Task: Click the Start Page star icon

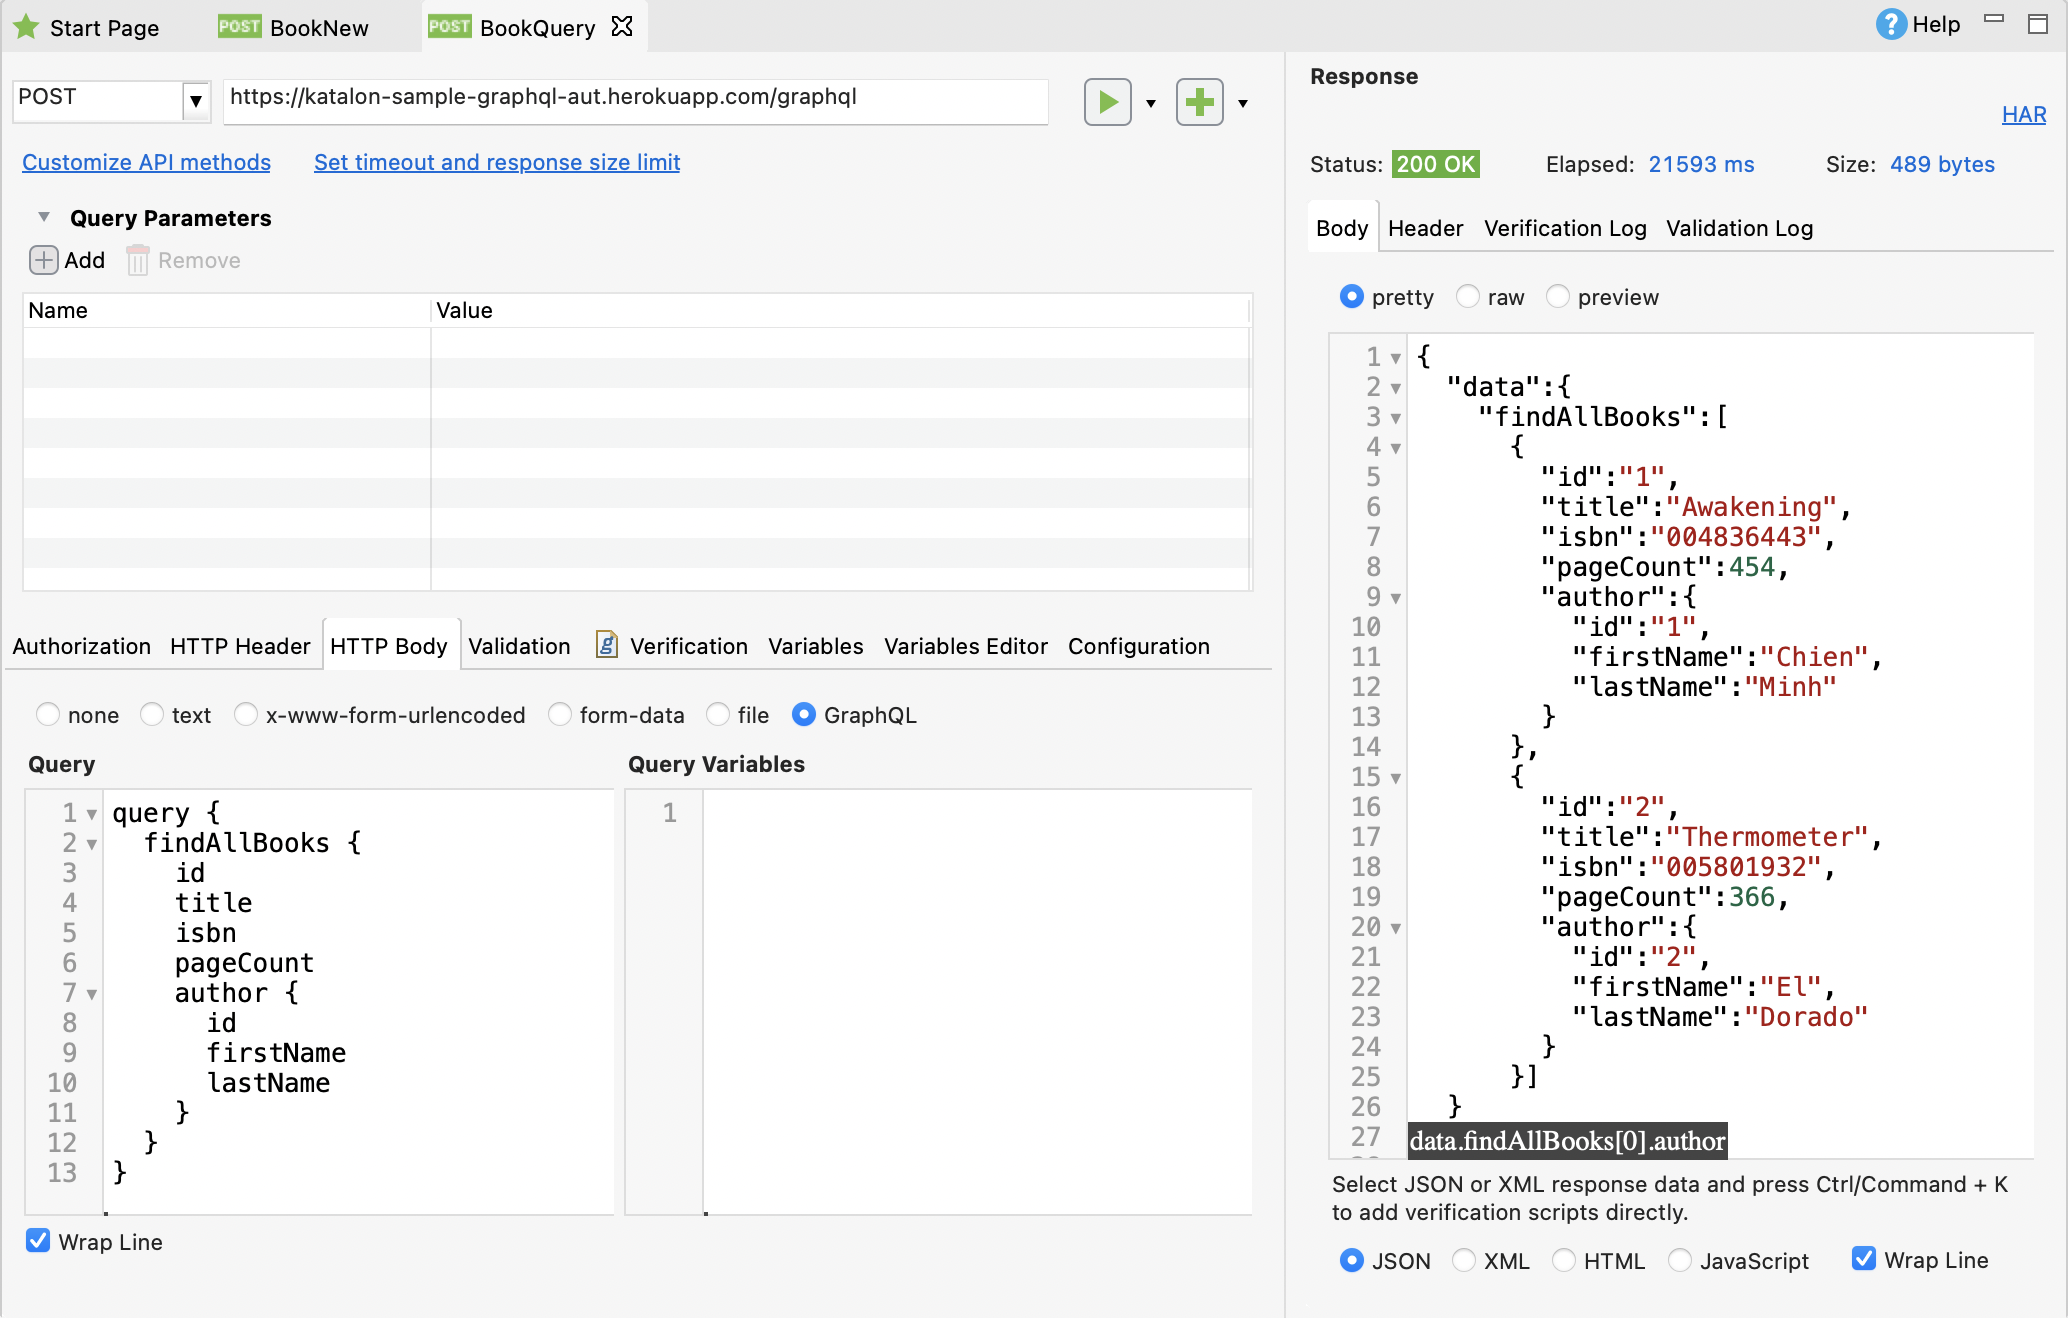Action: pyautogui.click(x=26, y=27)
